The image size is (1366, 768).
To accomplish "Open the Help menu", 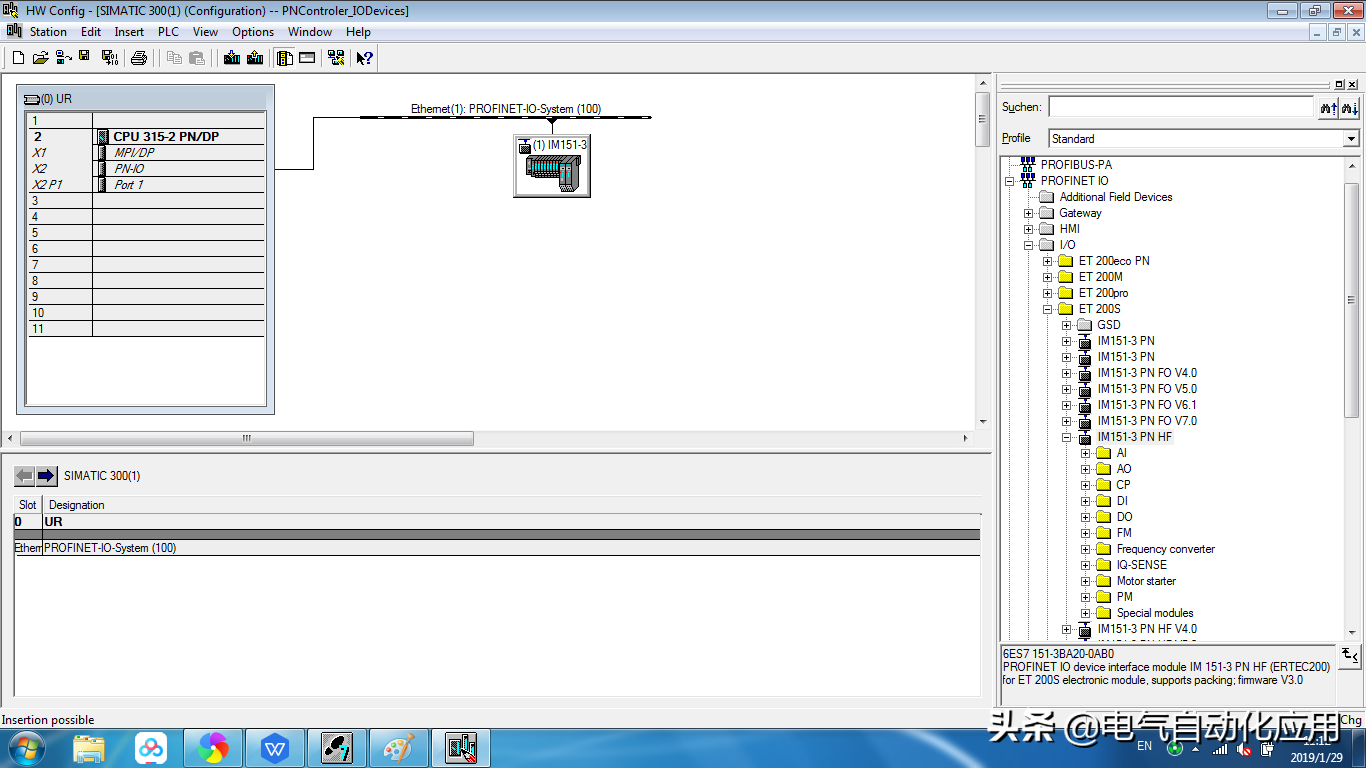I will point(358,32).
